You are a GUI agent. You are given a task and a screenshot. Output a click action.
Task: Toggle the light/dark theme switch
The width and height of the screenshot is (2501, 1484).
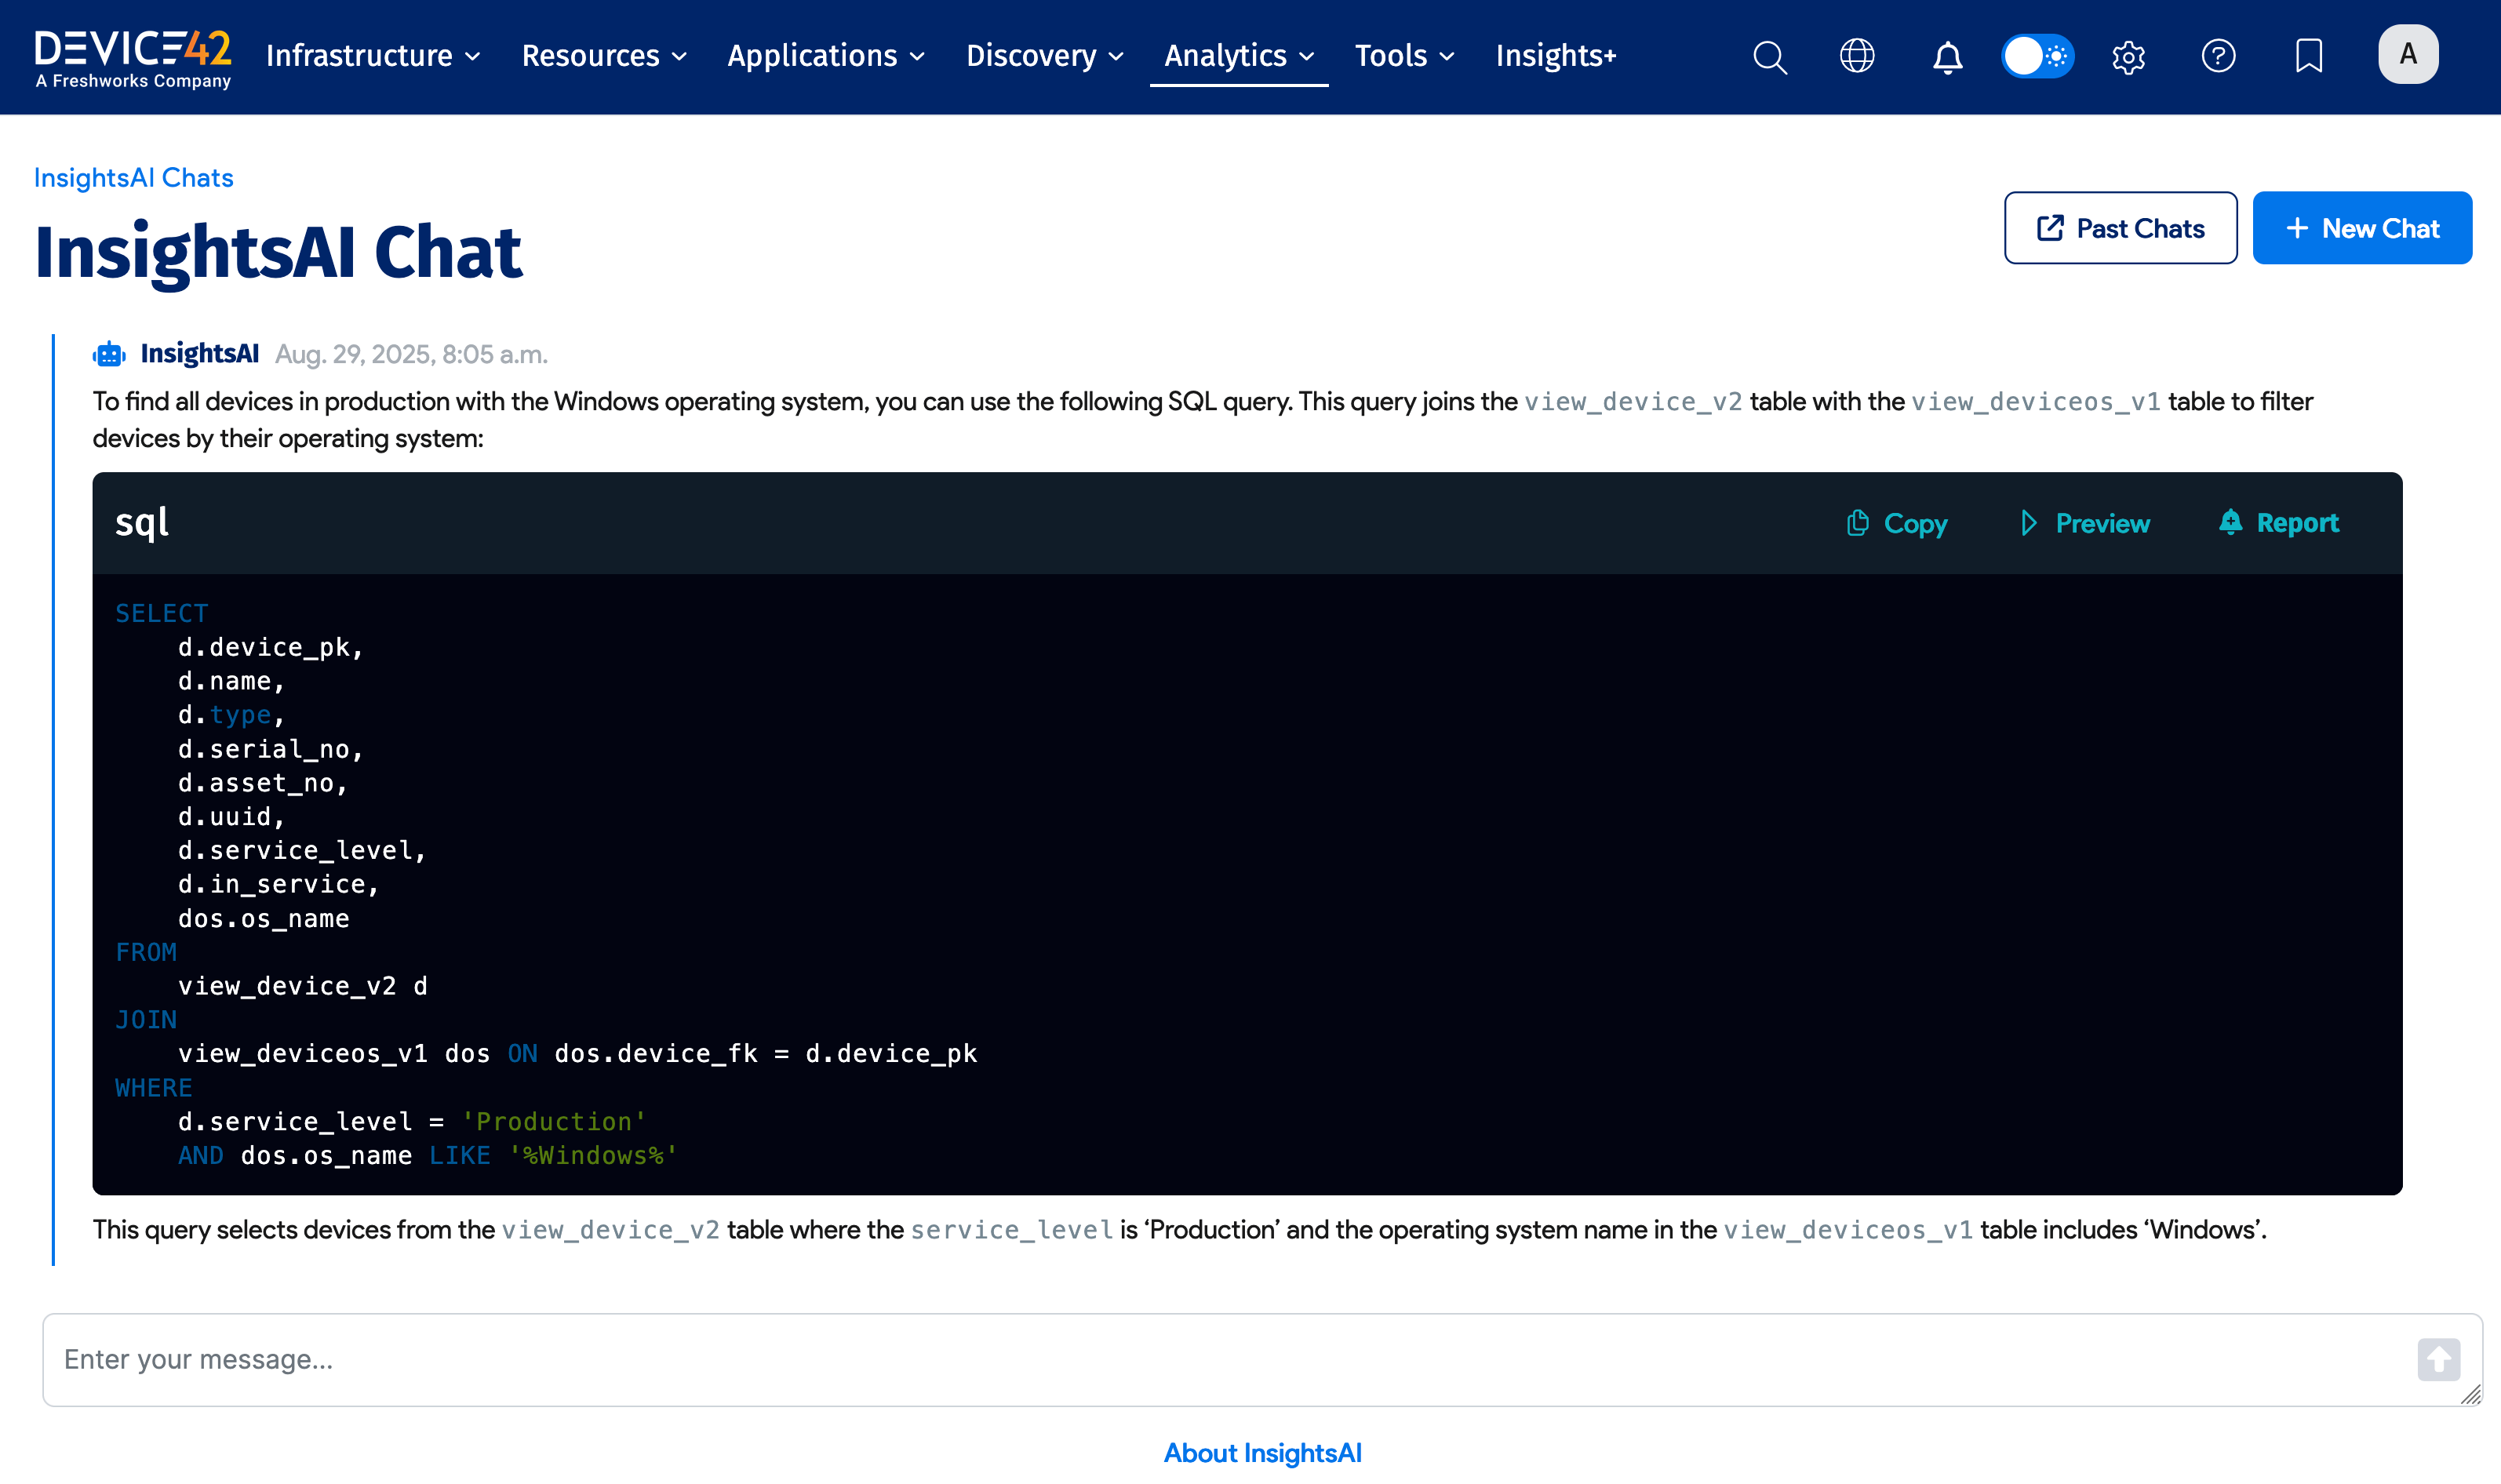[2037, 56]
